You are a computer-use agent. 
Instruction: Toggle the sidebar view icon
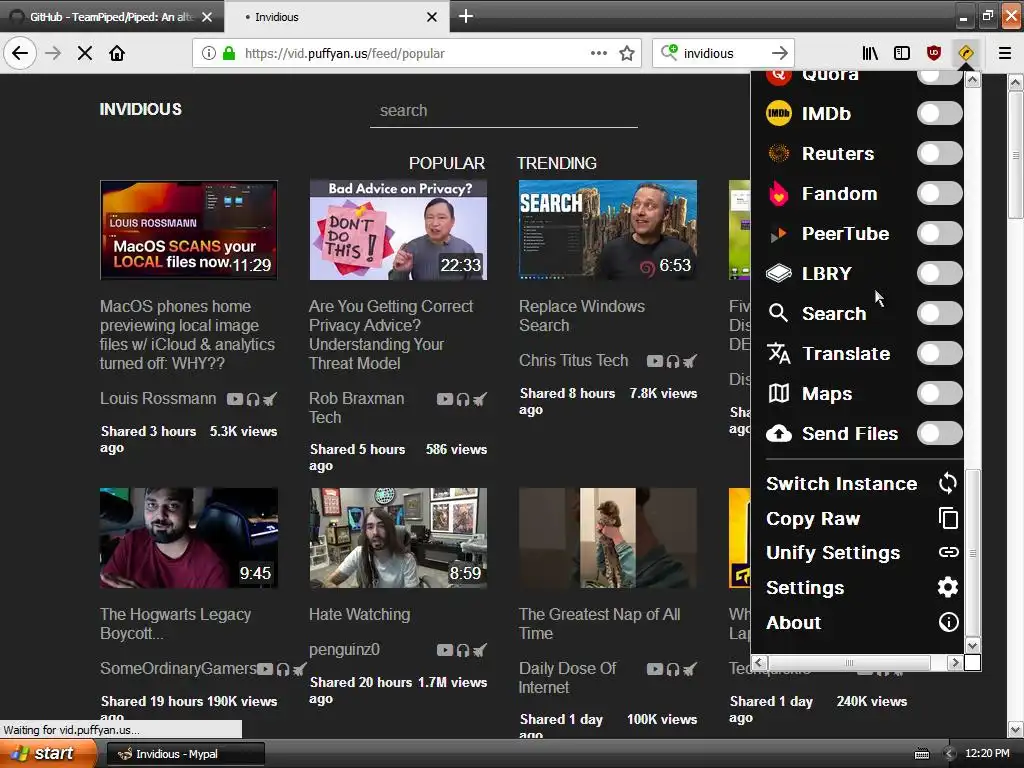[x=902, y=53]
